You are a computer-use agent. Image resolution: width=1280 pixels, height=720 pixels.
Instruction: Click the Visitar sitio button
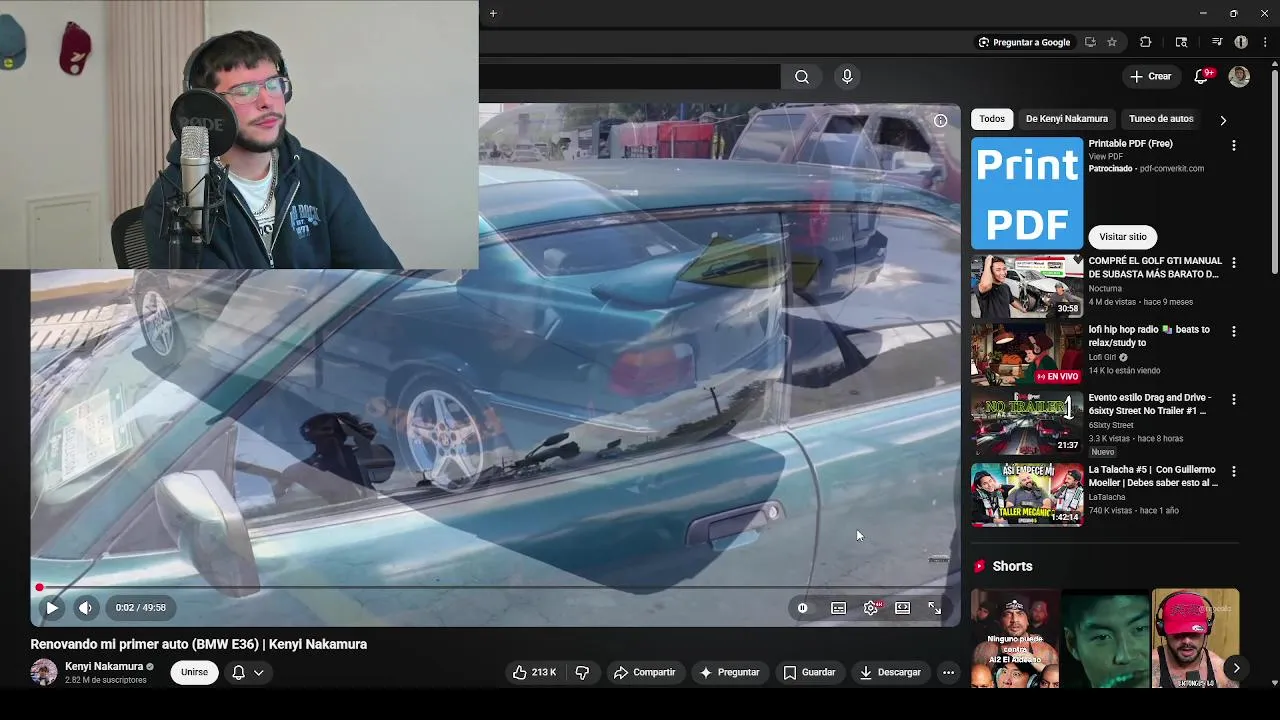click(1123, 237)
